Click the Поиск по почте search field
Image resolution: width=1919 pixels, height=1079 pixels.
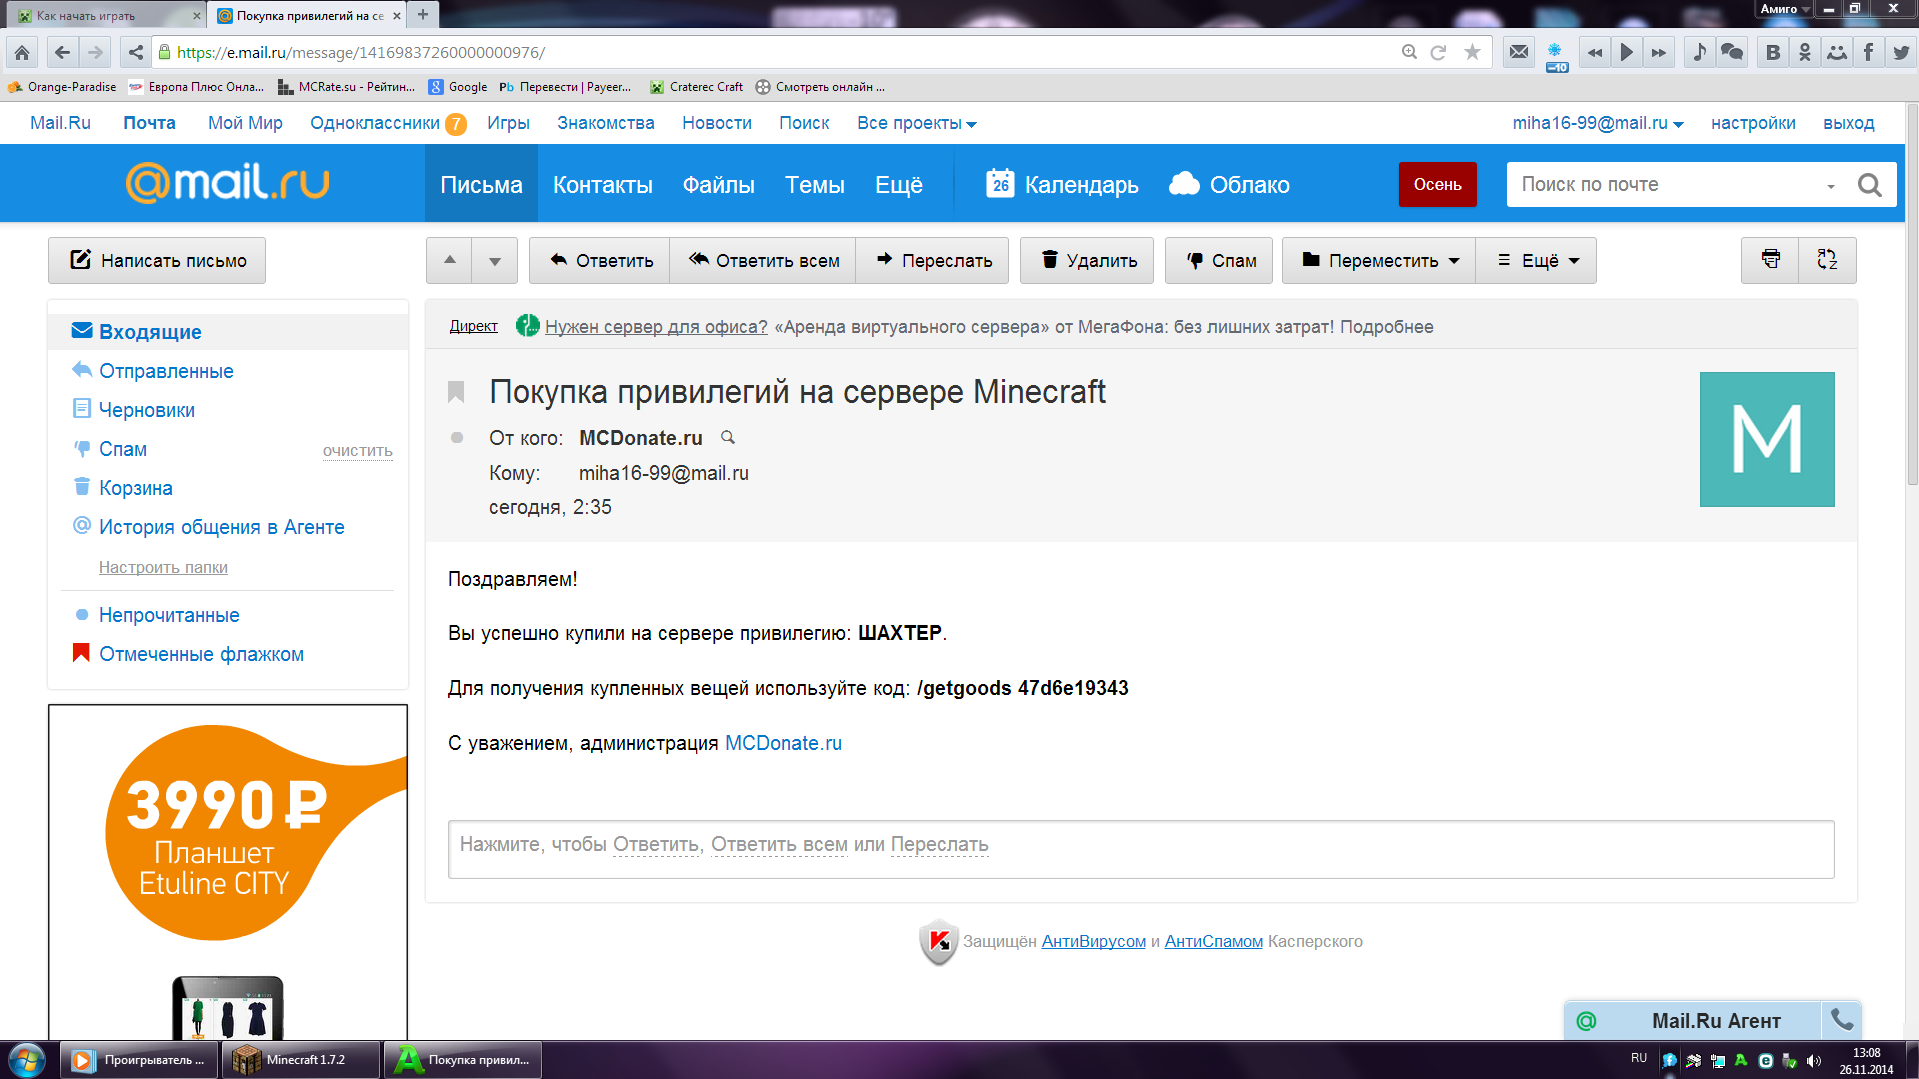[x=1665, y=185]
